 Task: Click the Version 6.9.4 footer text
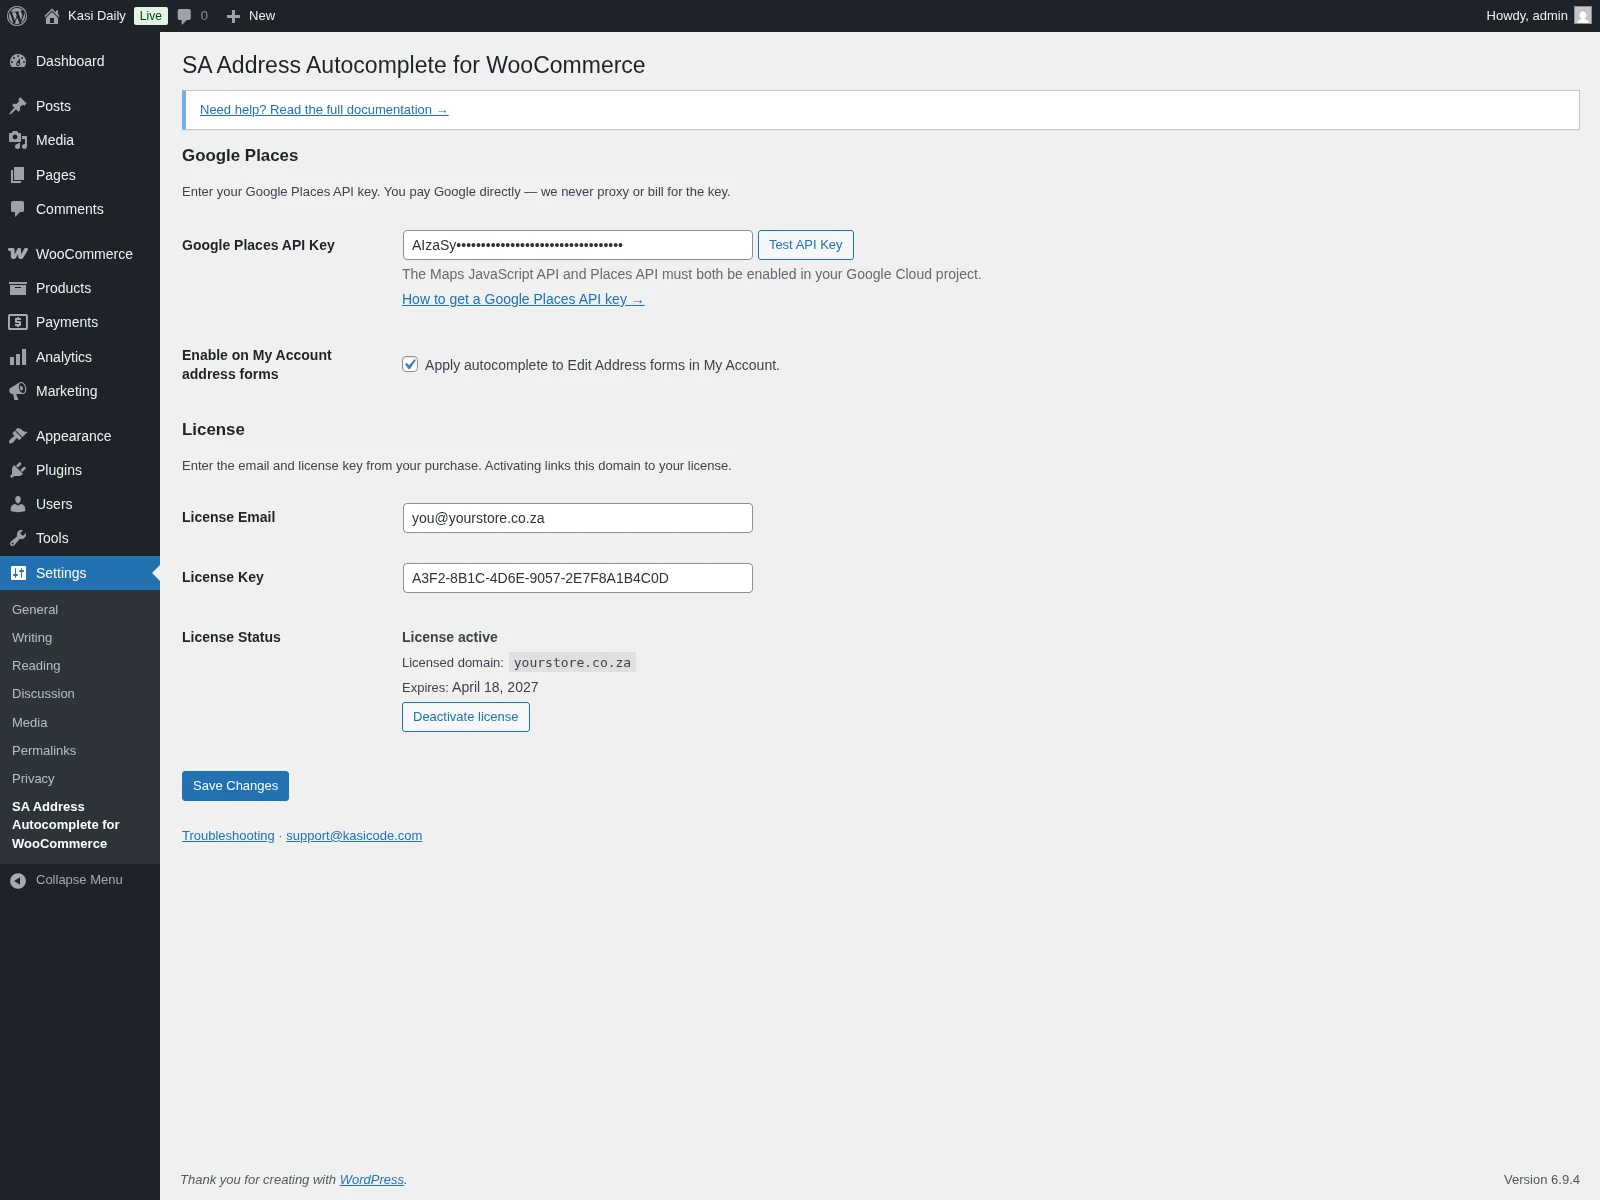click(x=1542, y=1180)
